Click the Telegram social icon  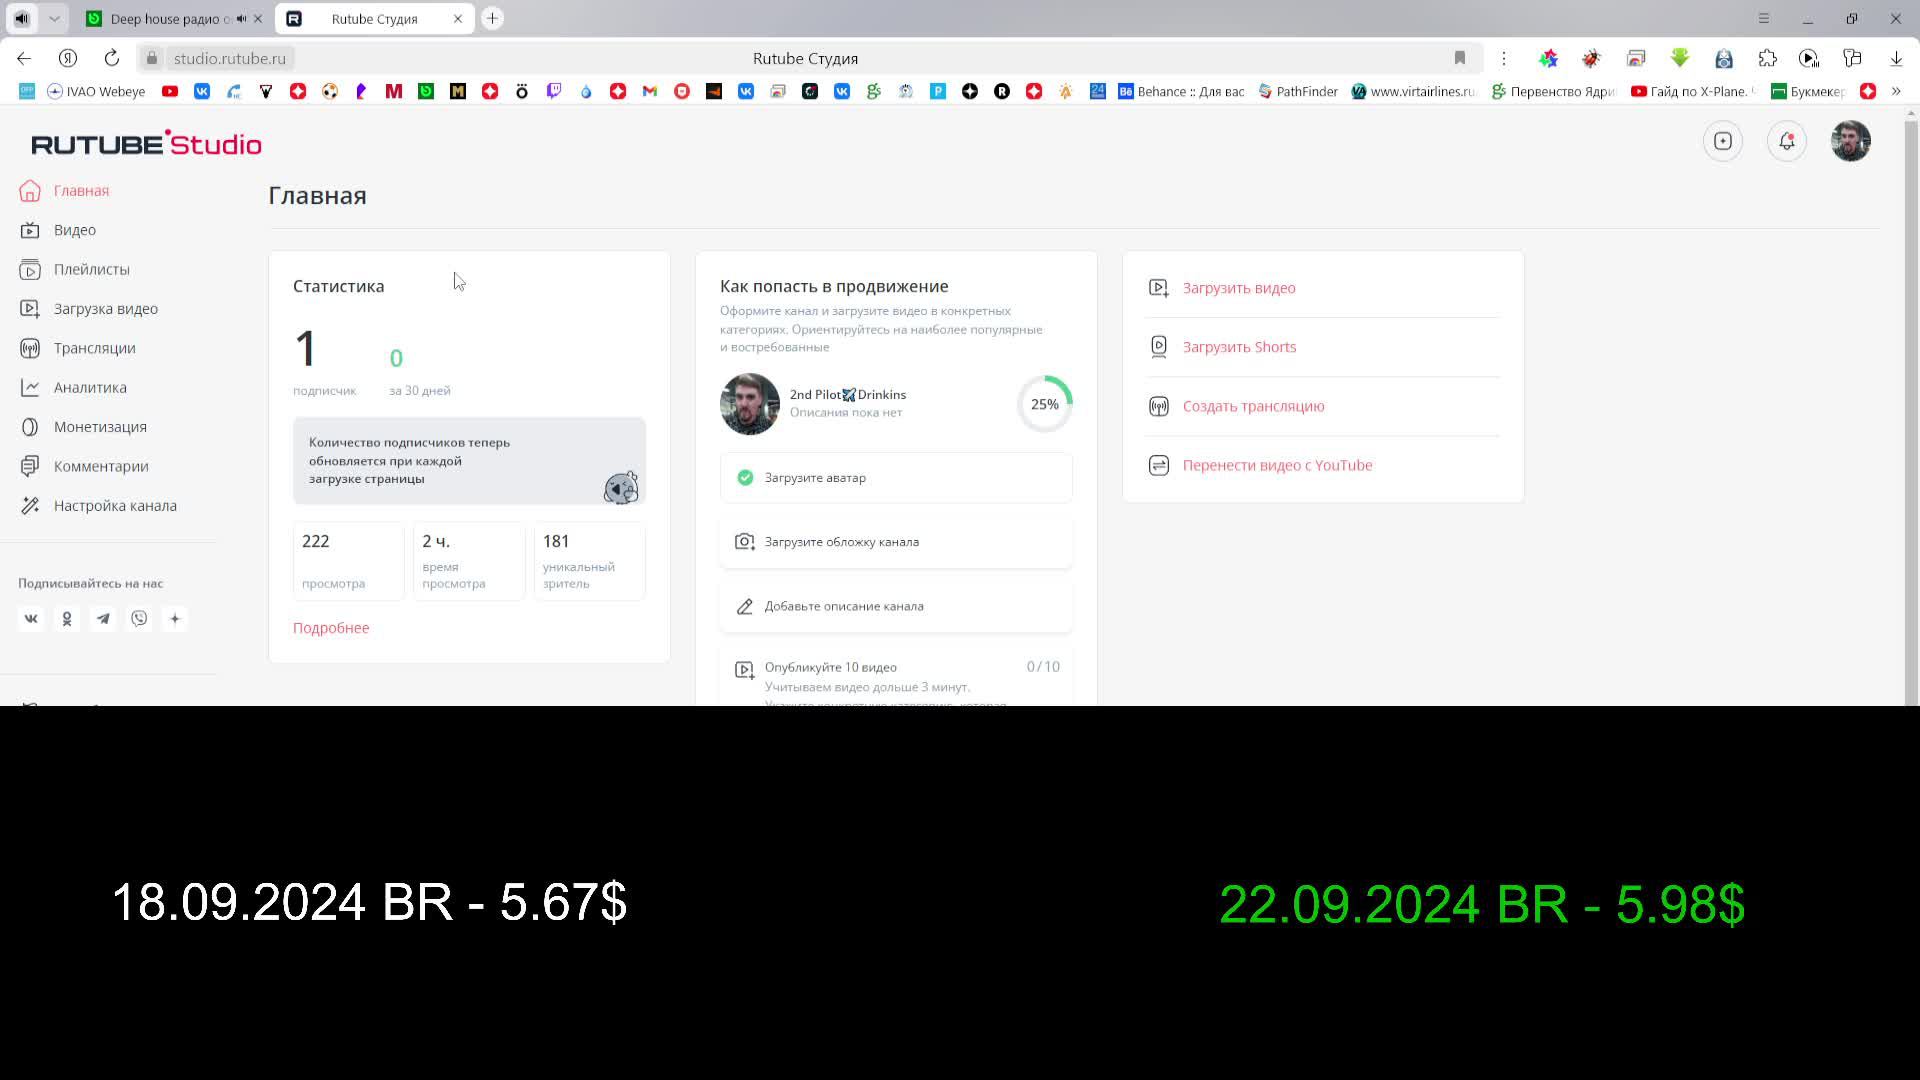103,619
